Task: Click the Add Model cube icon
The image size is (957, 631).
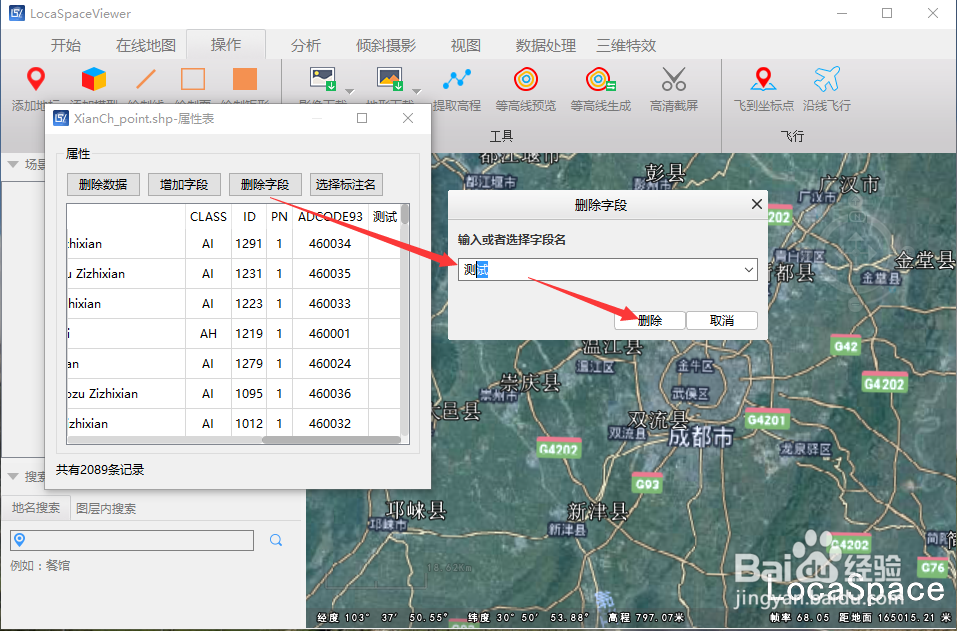Action: click(93, 79)
